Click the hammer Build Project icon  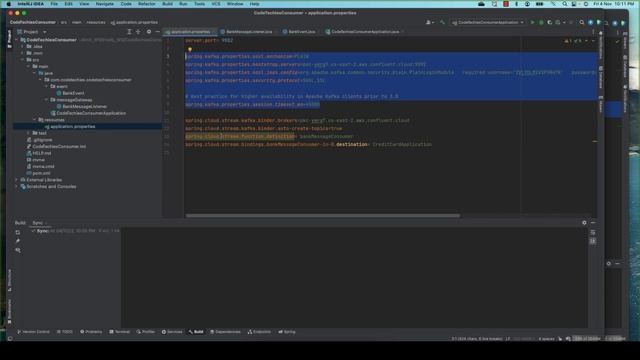[x=442, y=22]
